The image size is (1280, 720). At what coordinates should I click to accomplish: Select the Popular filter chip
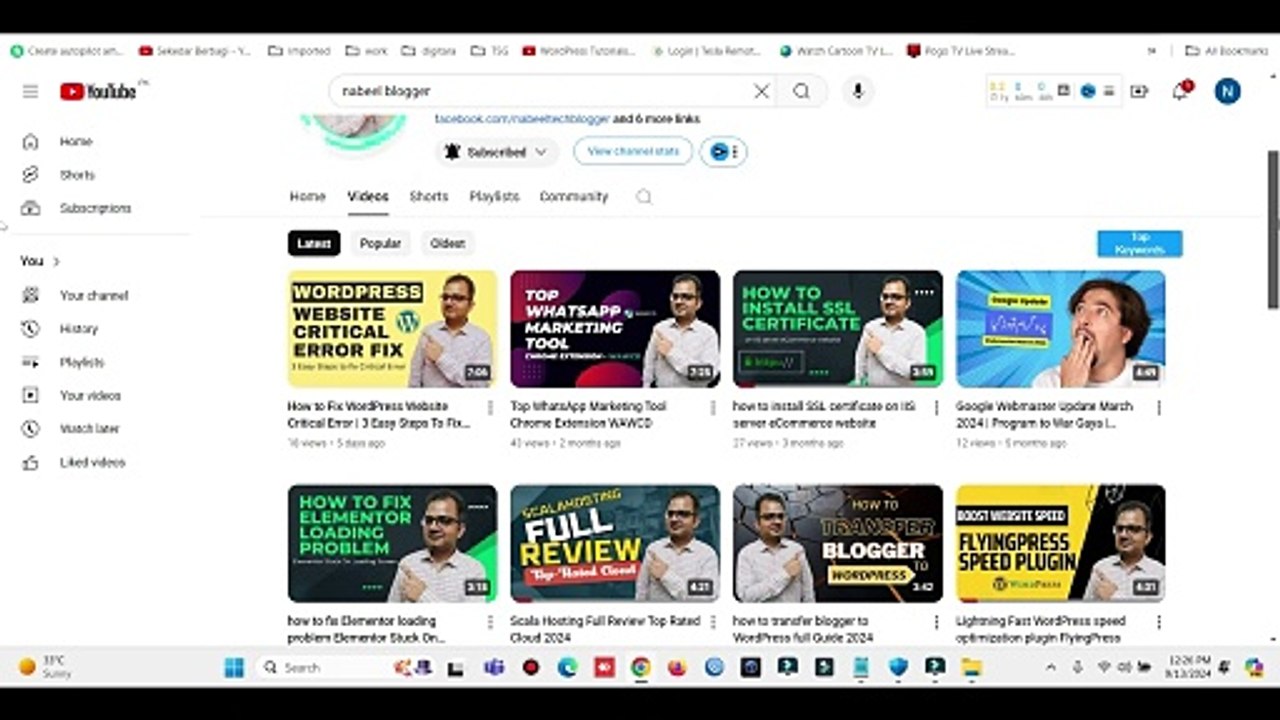[380, 243]
